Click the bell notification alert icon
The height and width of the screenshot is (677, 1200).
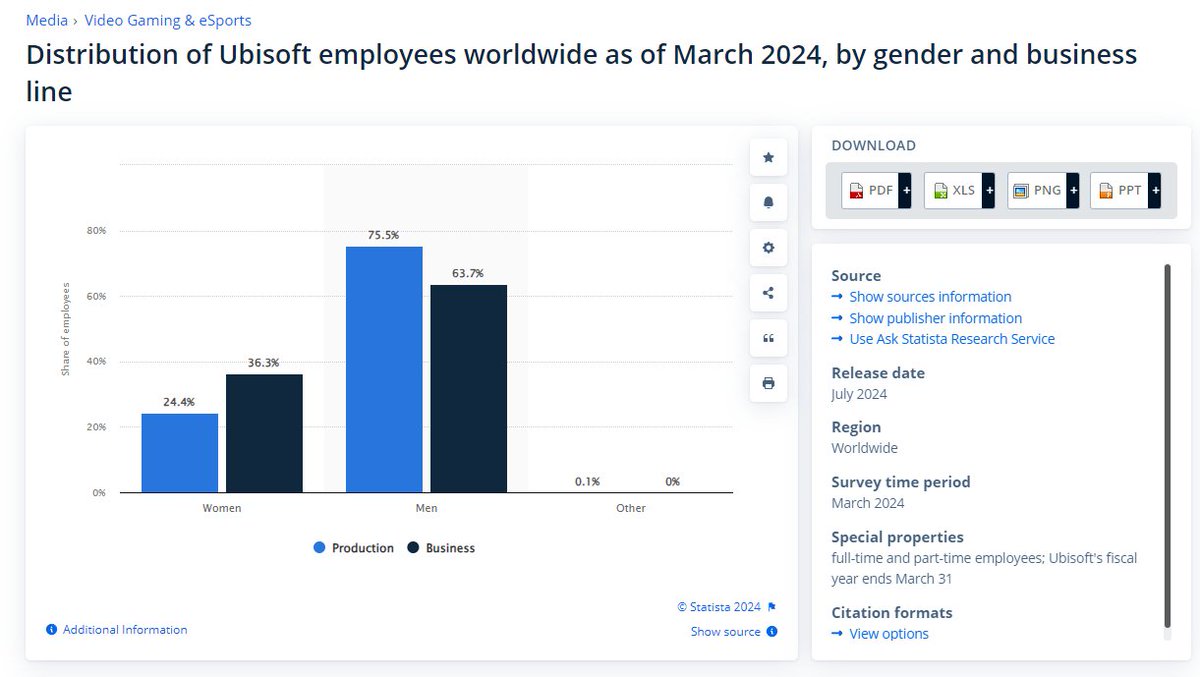(x=768, y=202)
